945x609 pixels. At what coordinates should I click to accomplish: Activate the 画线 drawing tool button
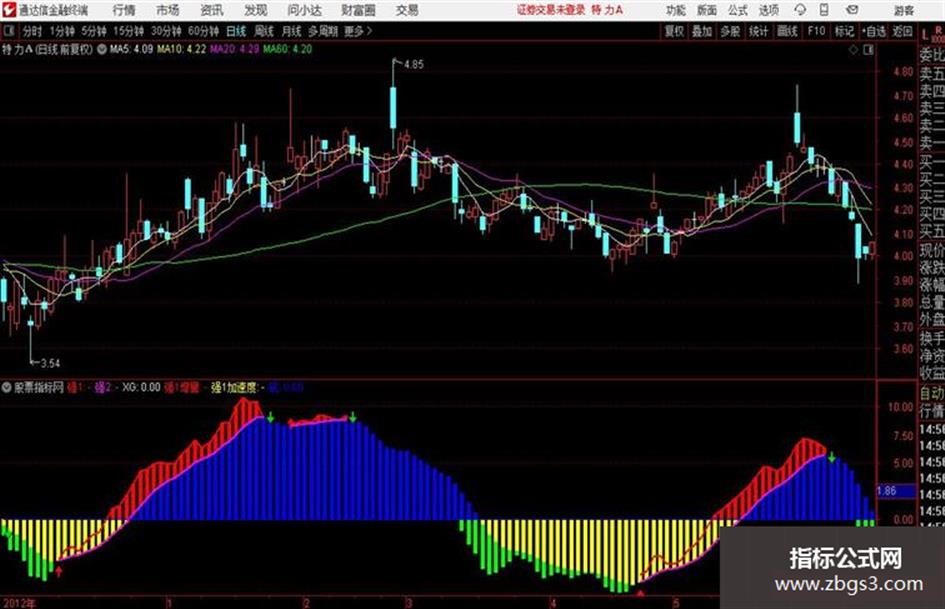(x=787, y=31)
